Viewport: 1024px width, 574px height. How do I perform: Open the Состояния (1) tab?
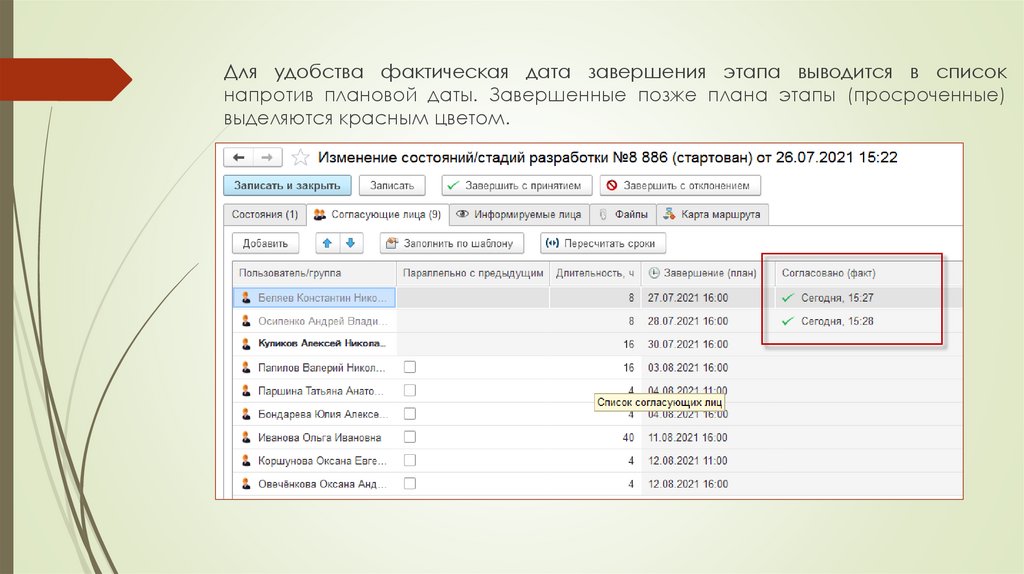[x=265, y=214]
